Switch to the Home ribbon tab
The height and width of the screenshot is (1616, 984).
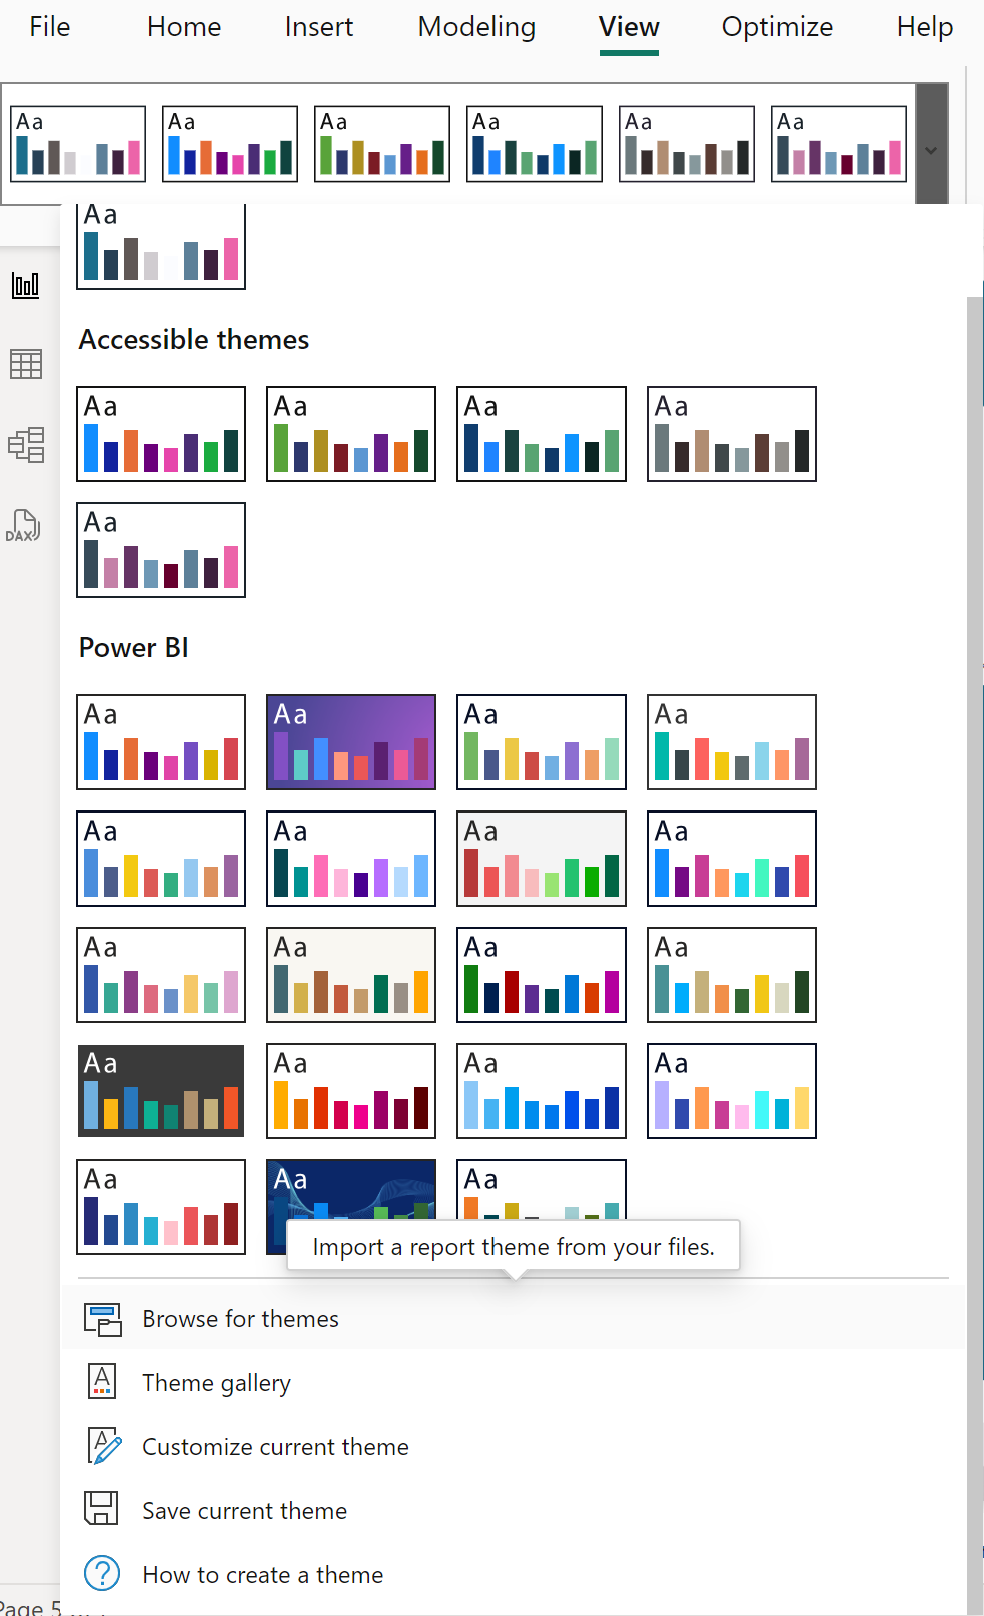point(183,27)
